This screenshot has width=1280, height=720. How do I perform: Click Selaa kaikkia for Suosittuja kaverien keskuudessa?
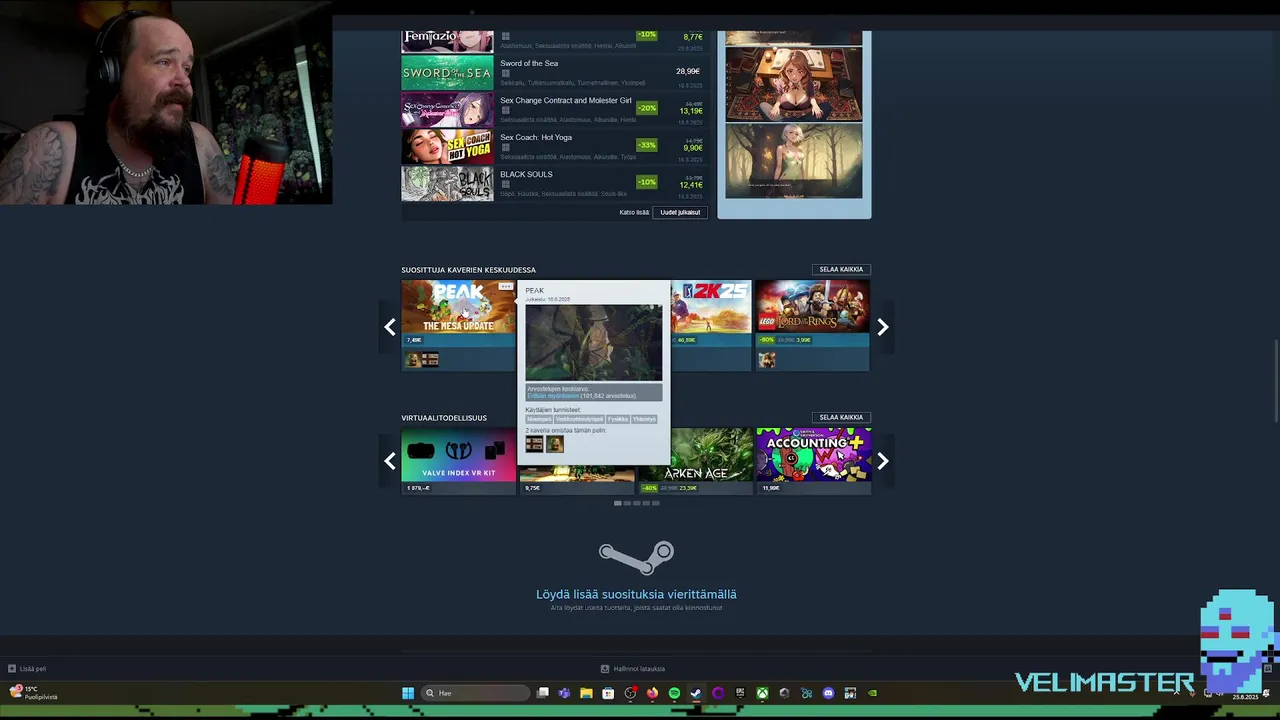coord(841,269)
